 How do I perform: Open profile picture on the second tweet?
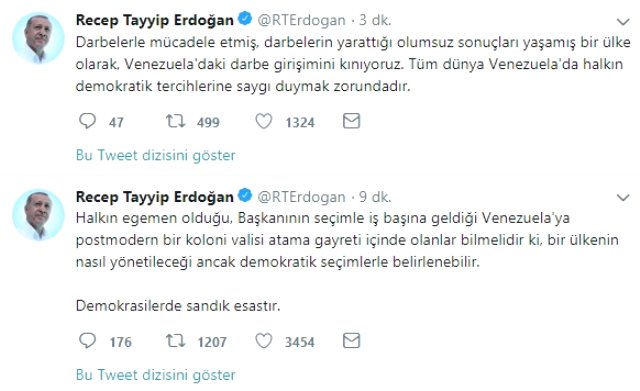pos(38,215)
